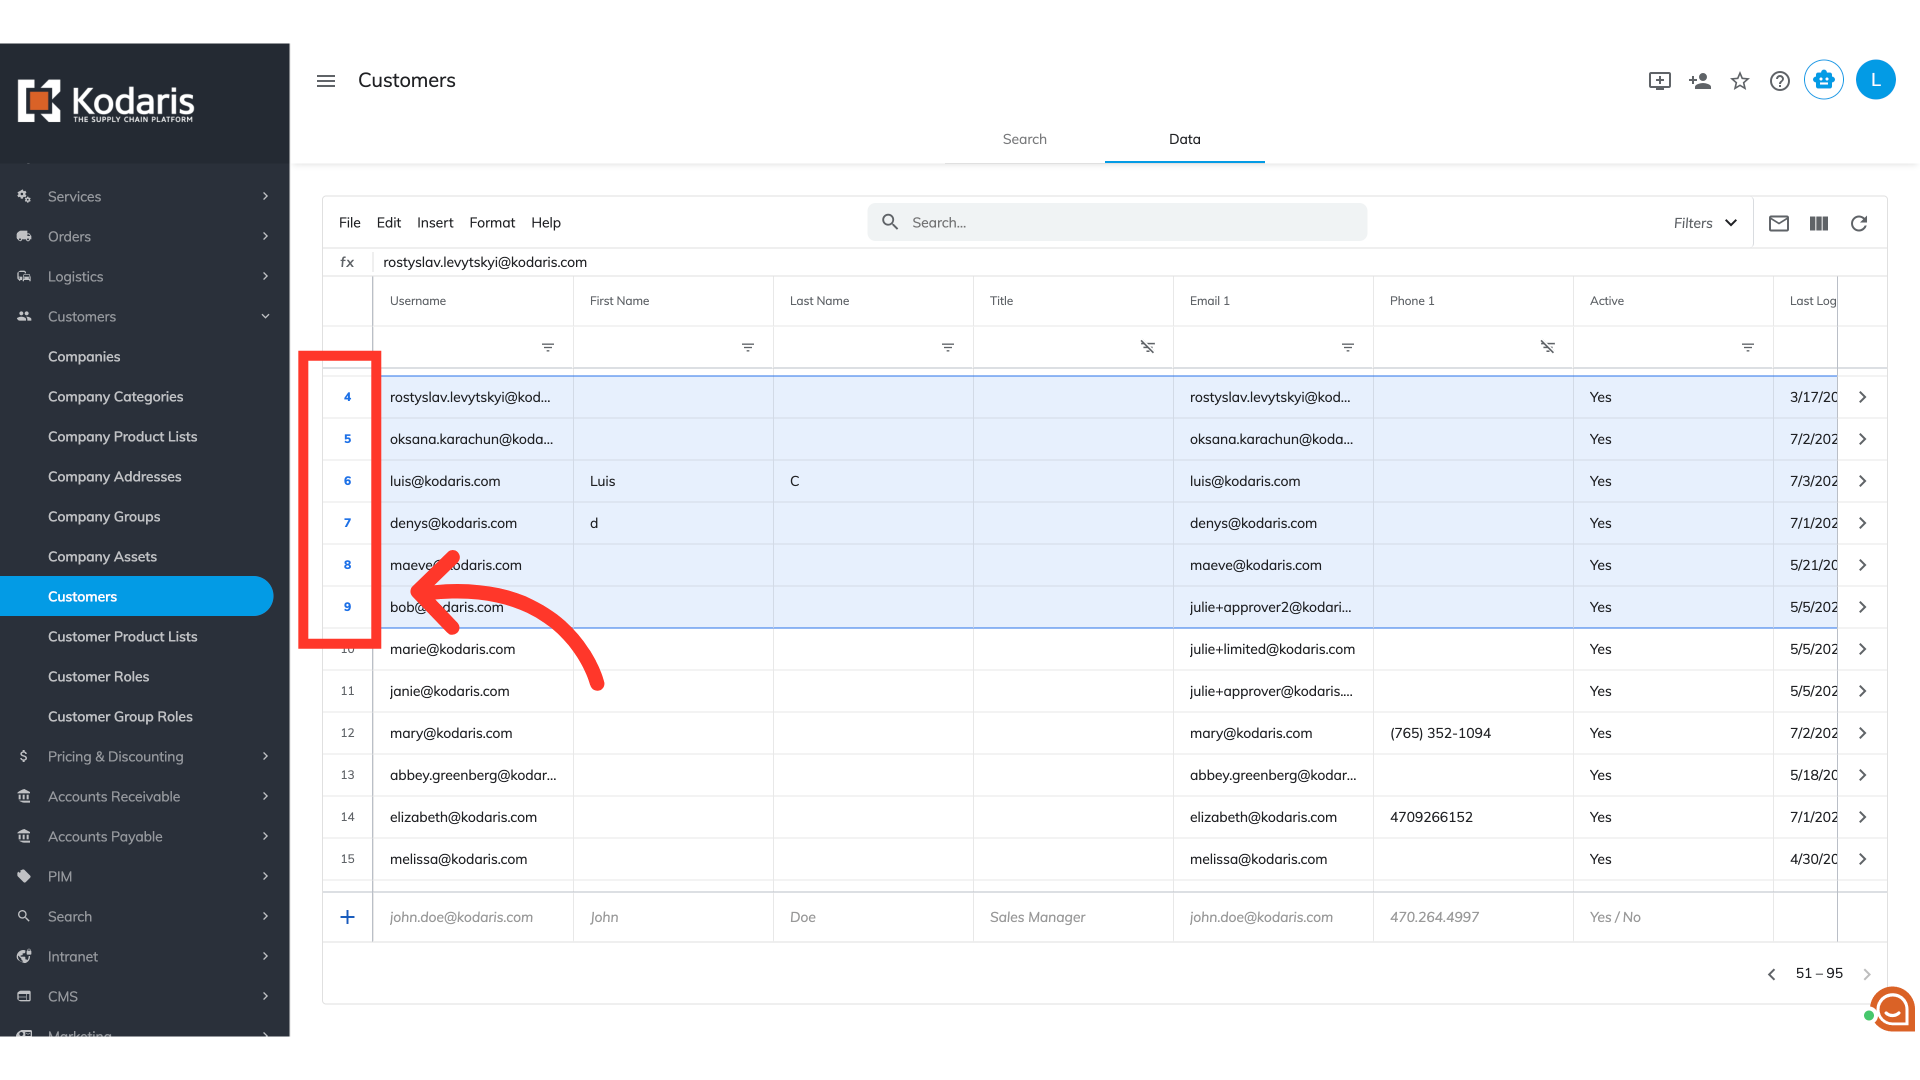Toggle the Email 1 column filter icon
The image size is (1920, 1080).
tap(1348, 347)
